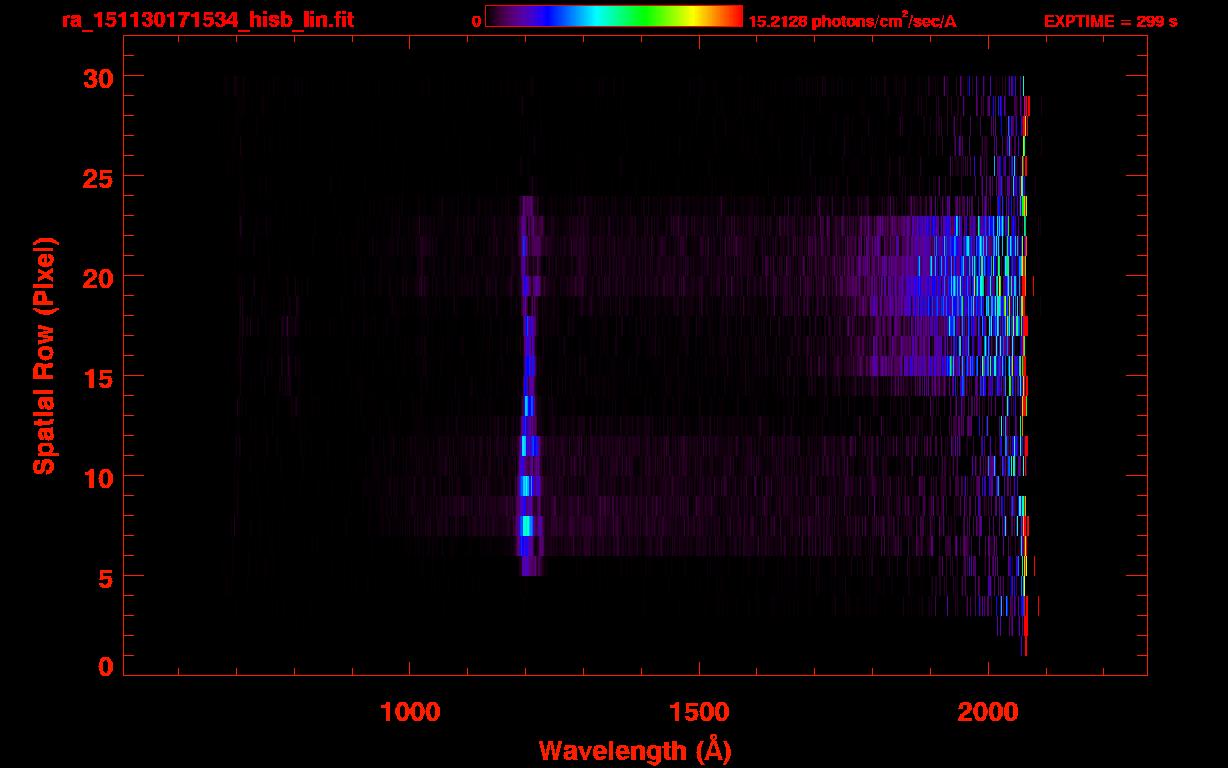
Task: Click the x-axis tick label 2000
Action: [987, 711]
